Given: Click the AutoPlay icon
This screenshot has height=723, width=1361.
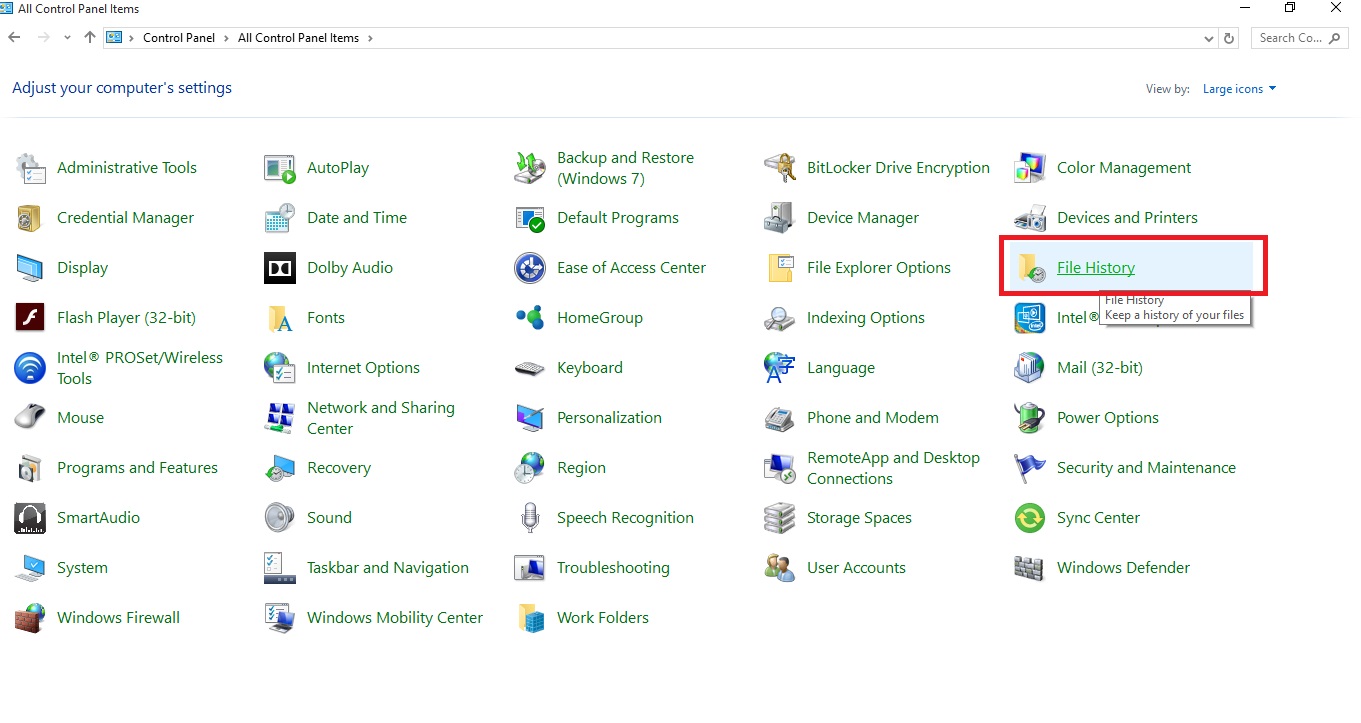Looking at the screenshot, I should (x=280, y=168).
